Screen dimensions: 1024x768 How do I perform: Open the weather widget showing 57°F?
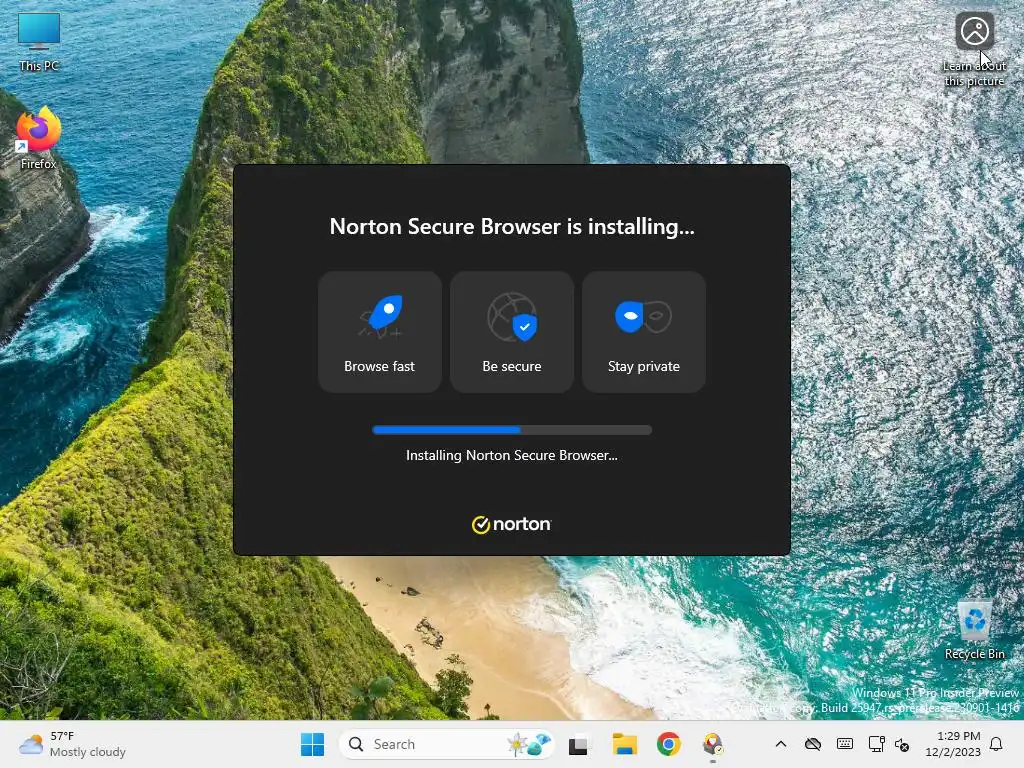click(x=72, y=744)
